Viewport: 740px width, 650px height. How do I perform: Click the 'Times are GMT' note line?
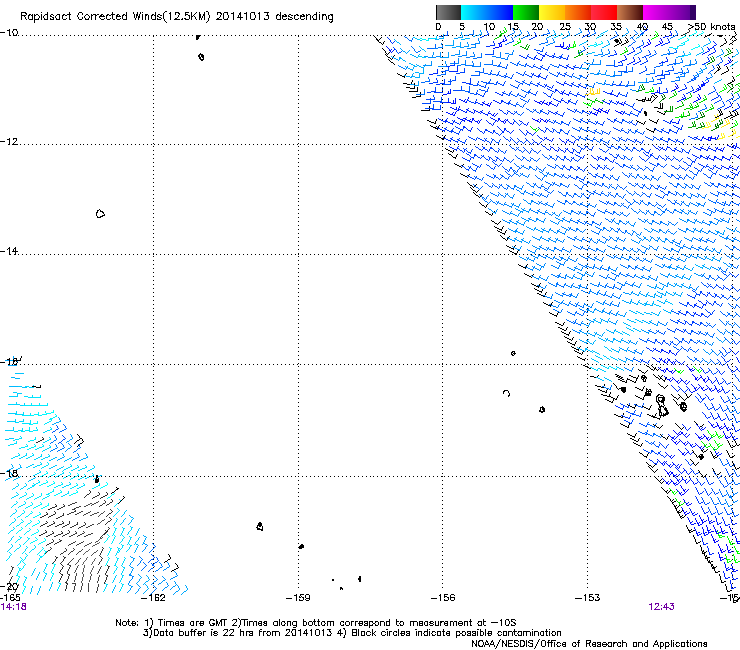(x=315, y=623)
